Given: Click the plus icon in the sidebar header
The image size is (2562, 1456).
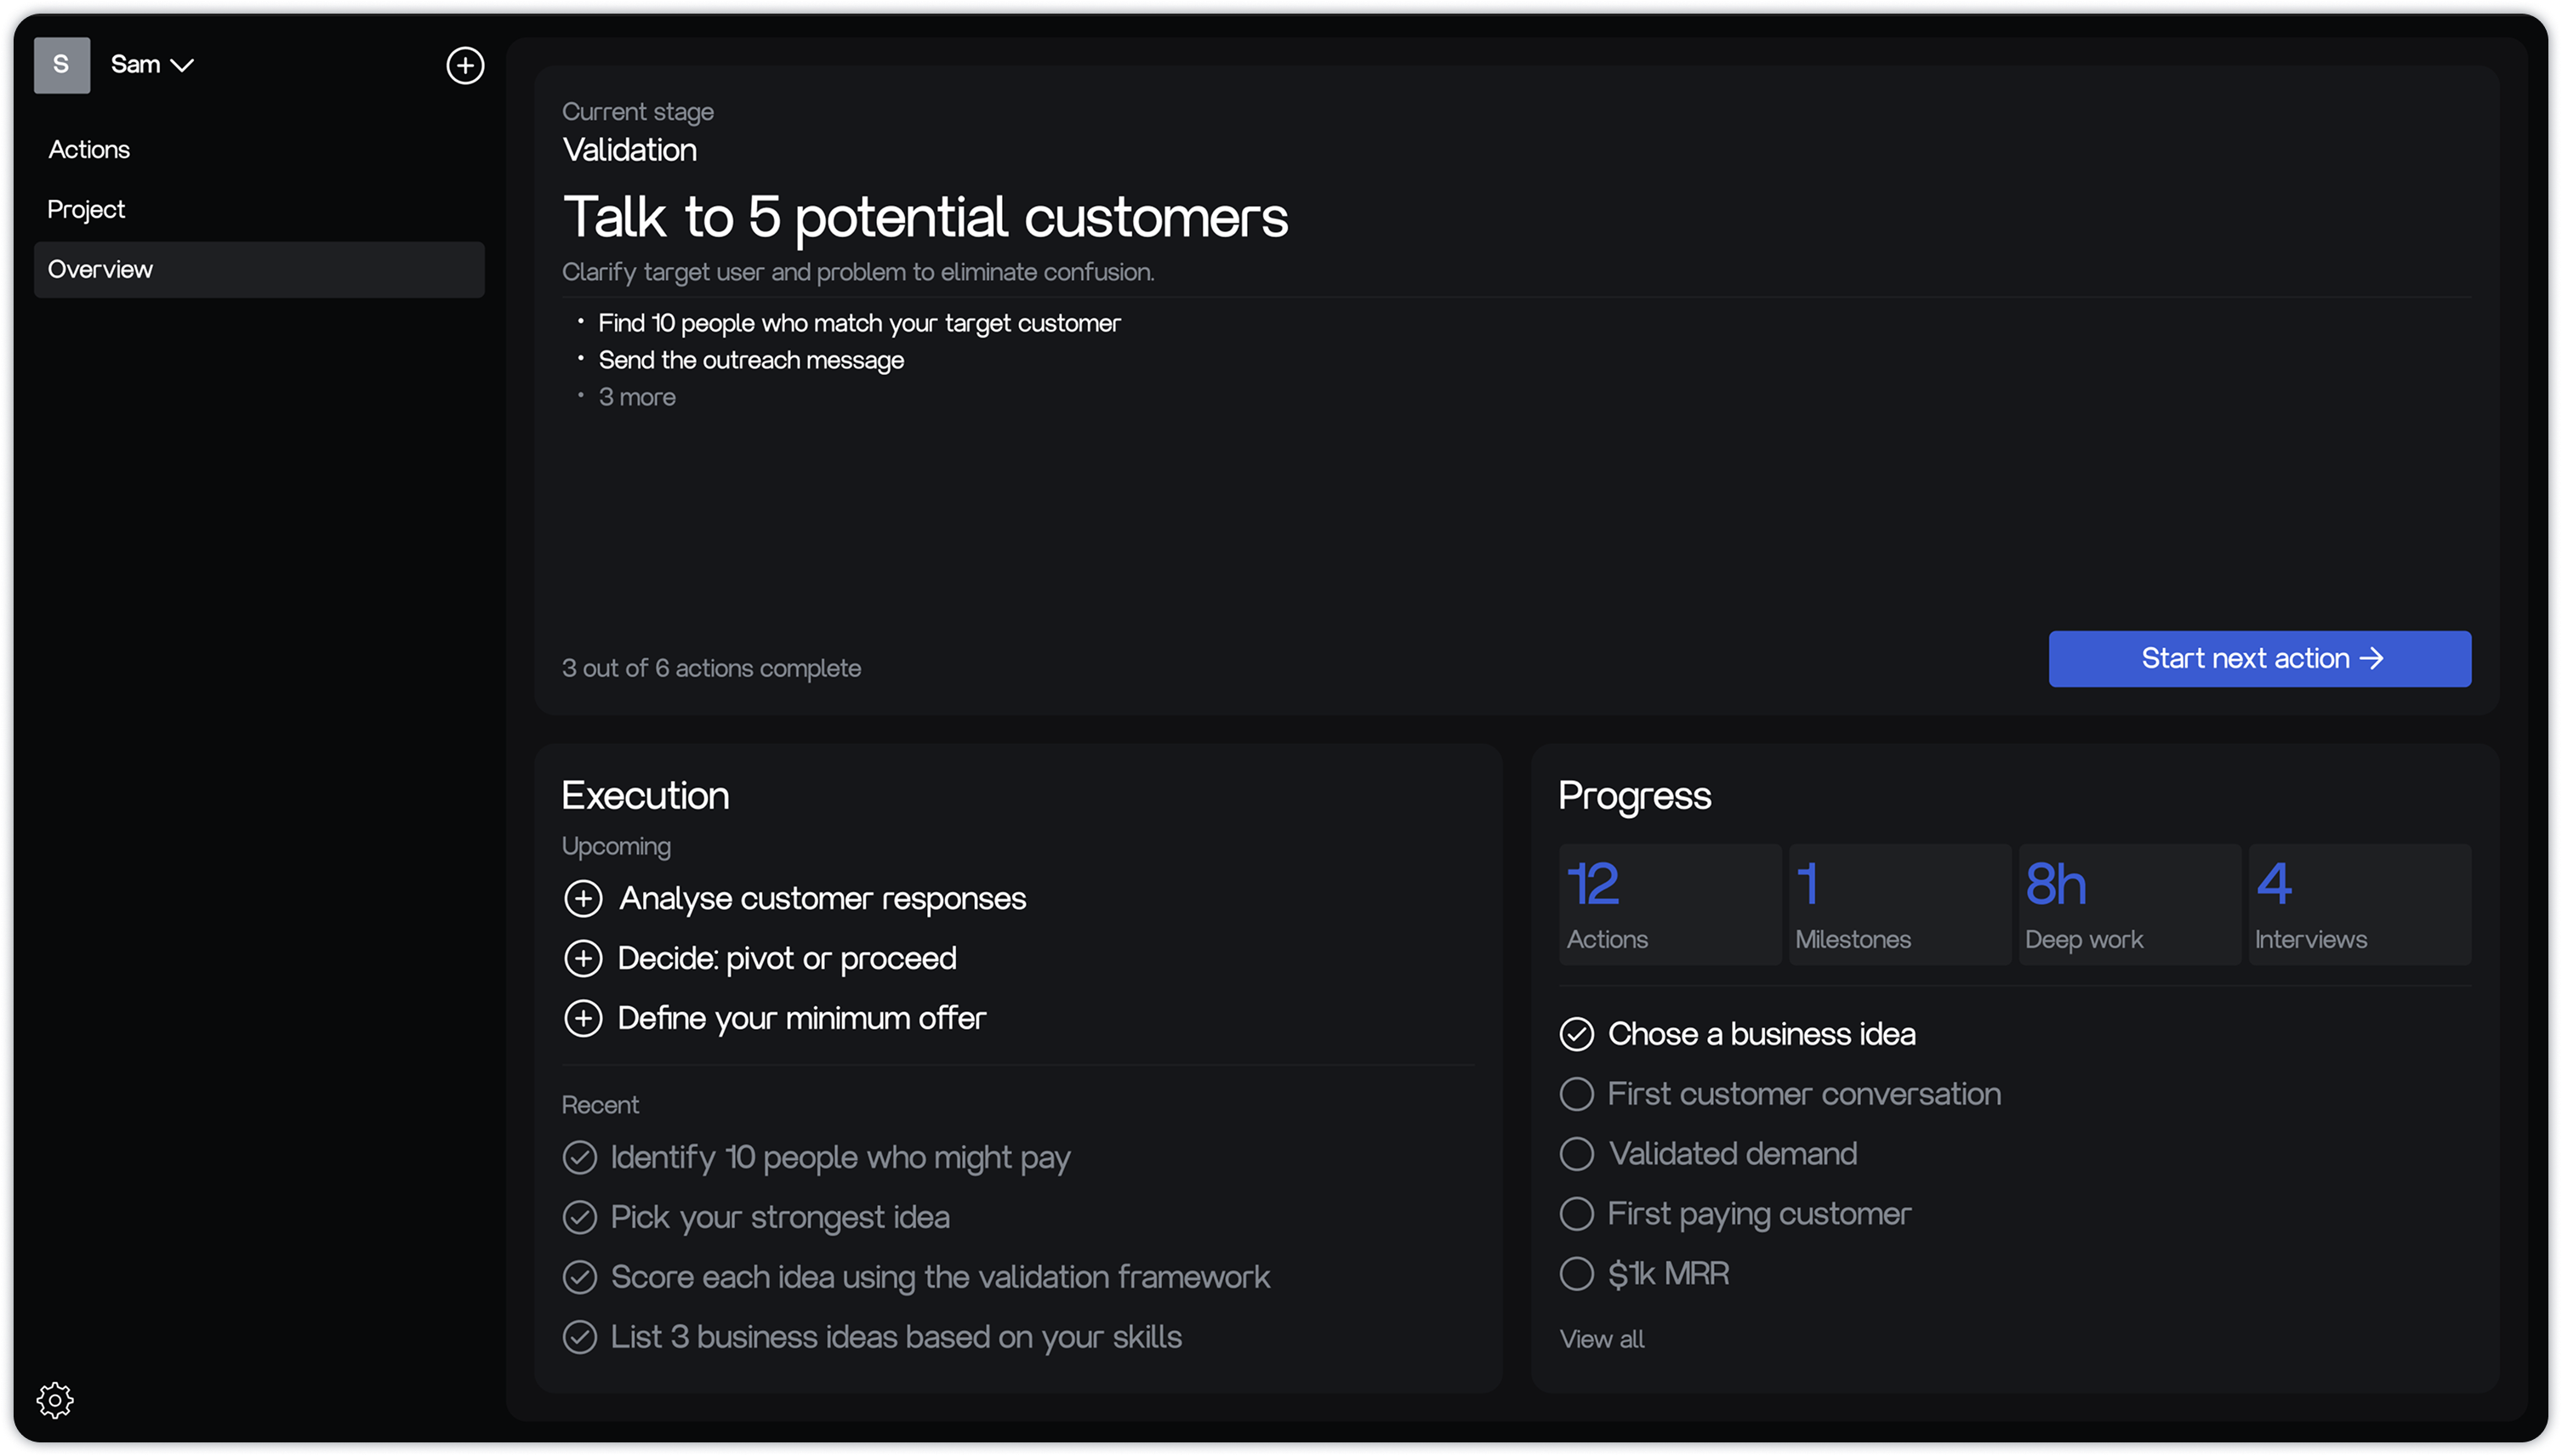Looking at the screenshot, I should click(x=464, y=65).
